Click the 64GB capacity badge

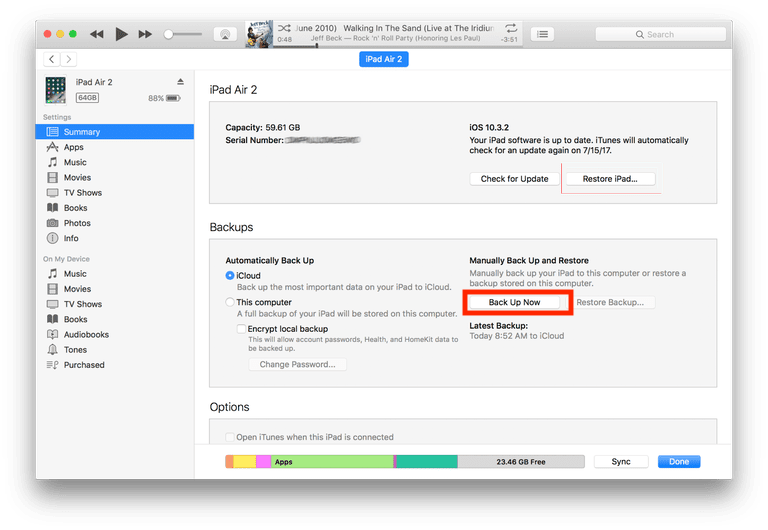pyautogui.click(x=87, y=97)
